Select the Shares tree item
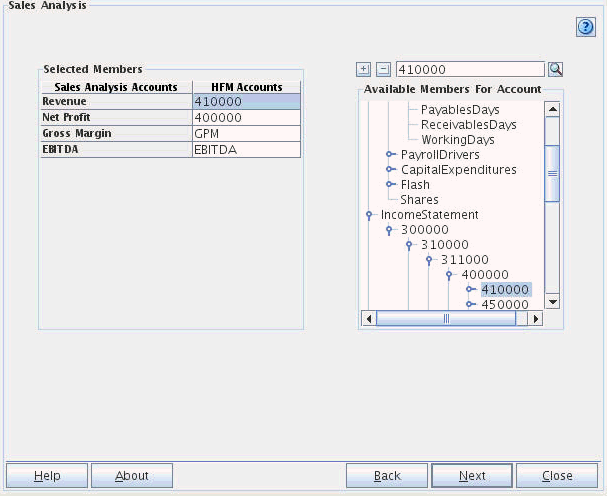Viewport: 607px width, 496px height. tap(419, 200)
